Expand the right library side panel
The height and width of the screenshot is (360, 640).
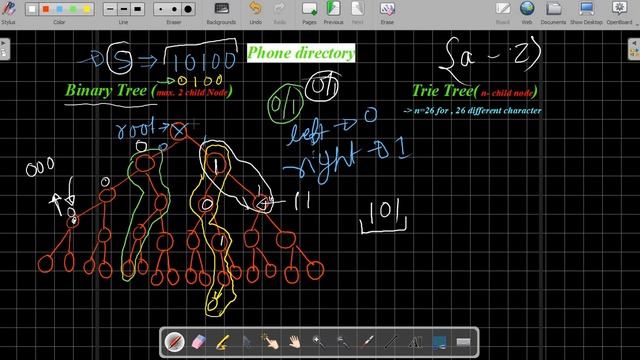[x=634, y=49]
